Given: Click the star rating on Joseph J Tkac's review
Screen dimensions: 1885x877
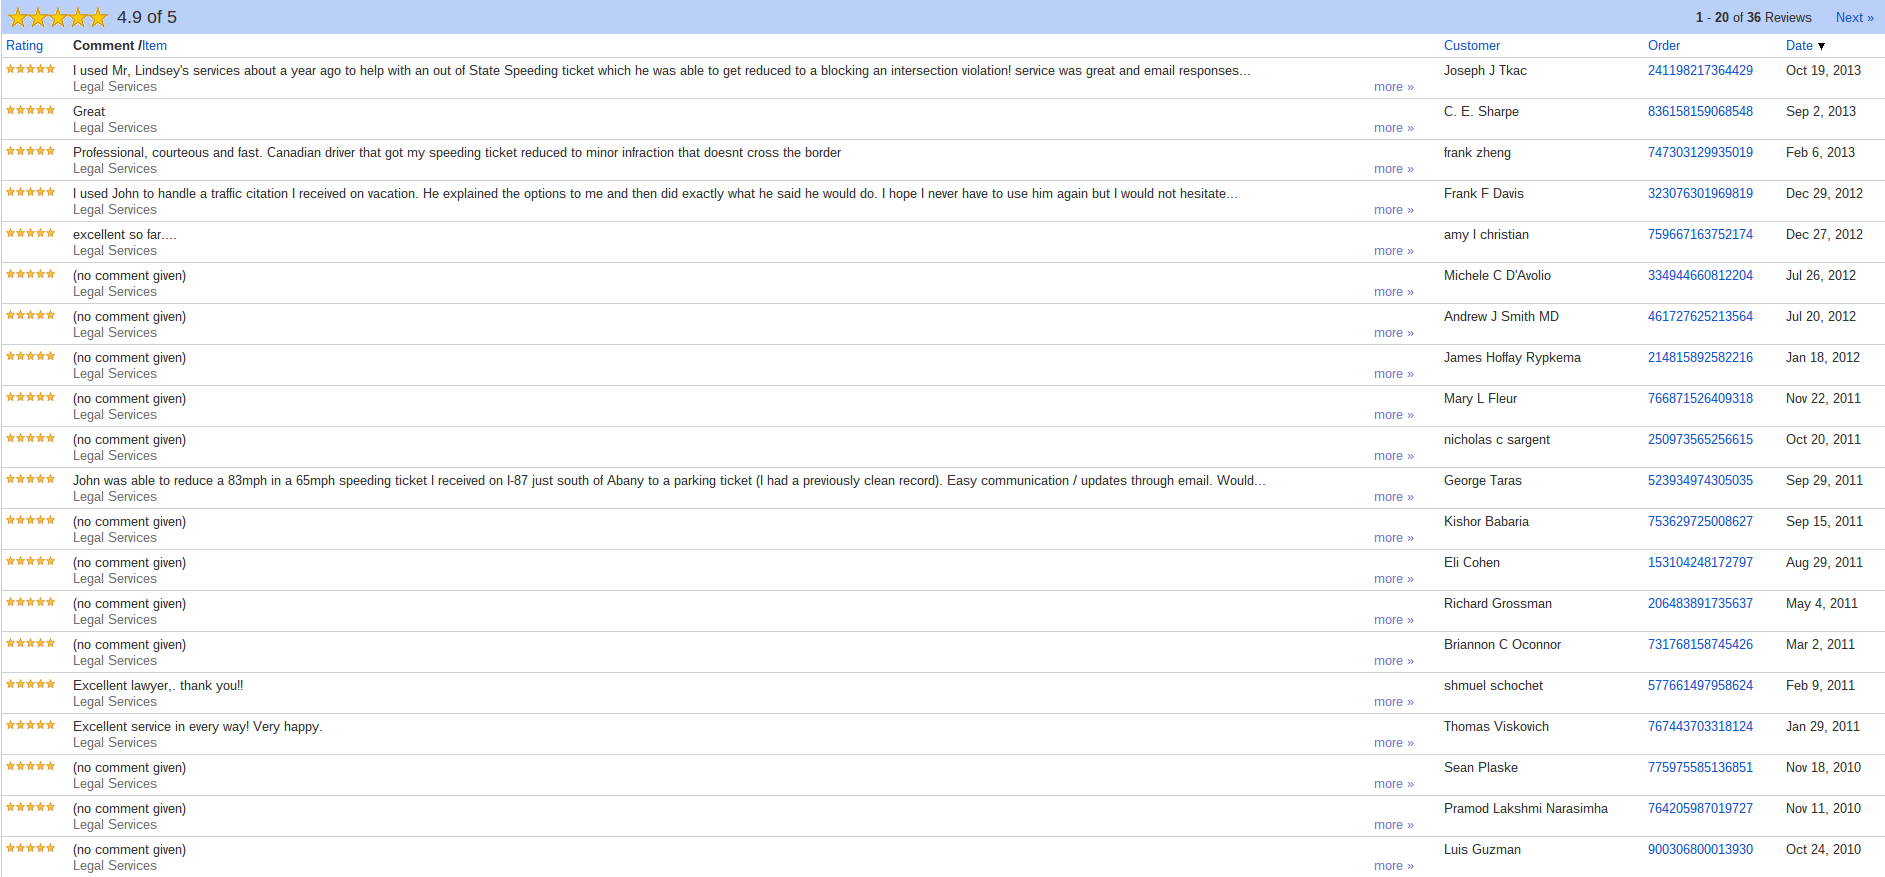Looking at the screenshot, I should coord(31,69).
